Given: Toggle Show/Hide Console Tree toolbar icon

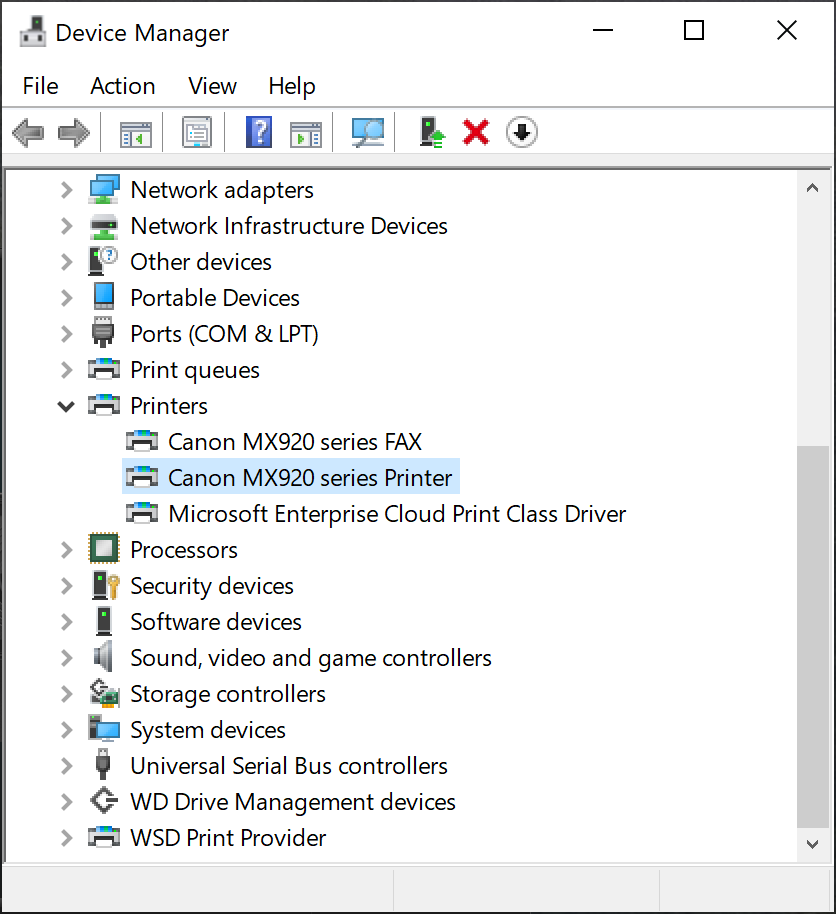Looking at the screenshot, I should point(135,132).
